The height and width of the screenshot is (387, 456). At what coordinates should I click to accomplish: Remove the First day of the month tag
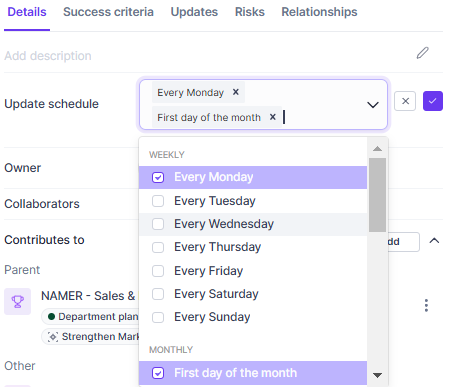click(273, 117)
